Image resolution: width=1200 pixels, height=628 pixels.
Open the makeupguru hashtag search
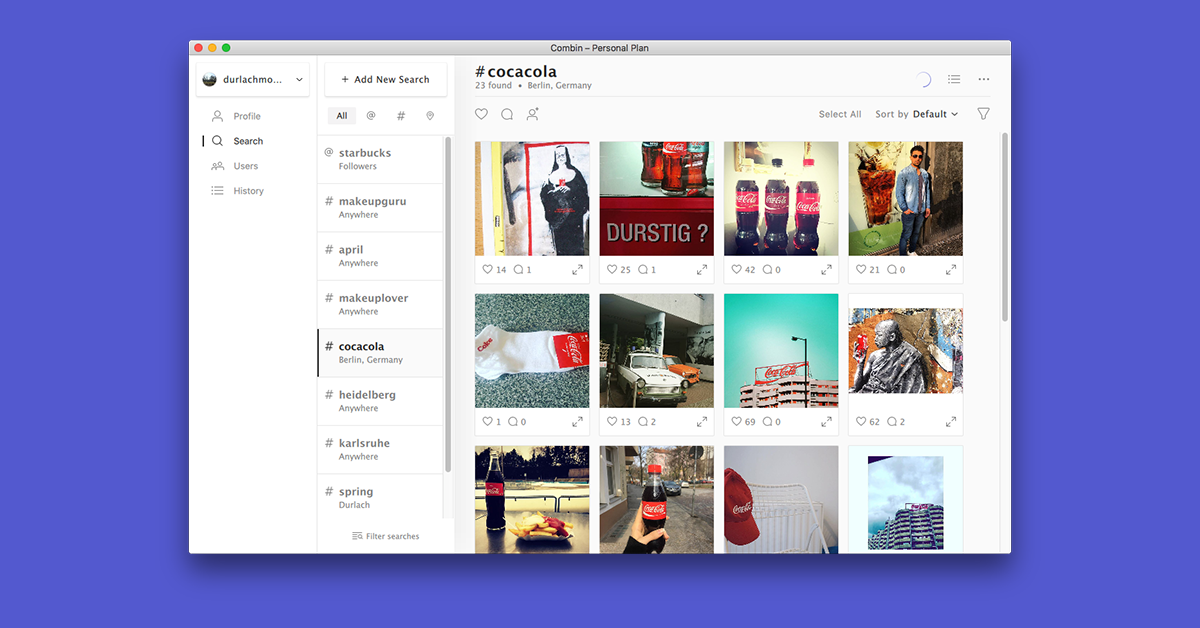pos(380,208)
